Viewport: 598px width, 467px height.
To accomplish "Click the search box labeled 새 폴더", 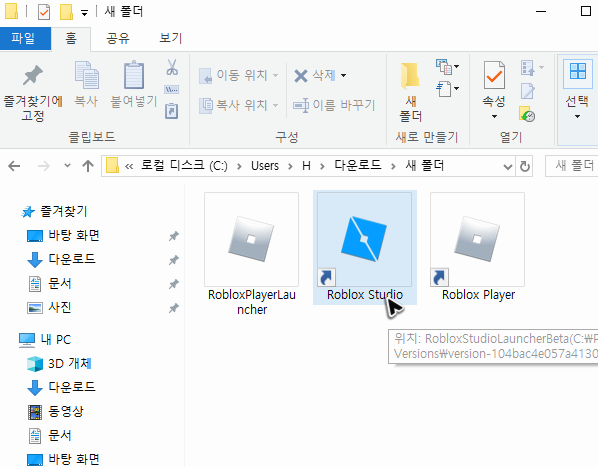I will 572,166.
